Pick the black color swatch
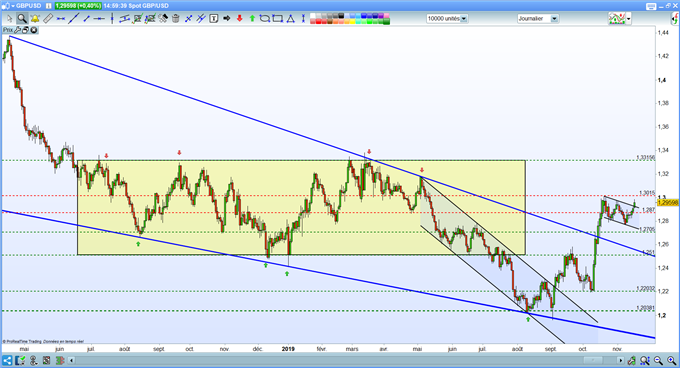Image resolution: width=680 pixels, height=368 pixels. pyautogui.click(x=341, y=16)
